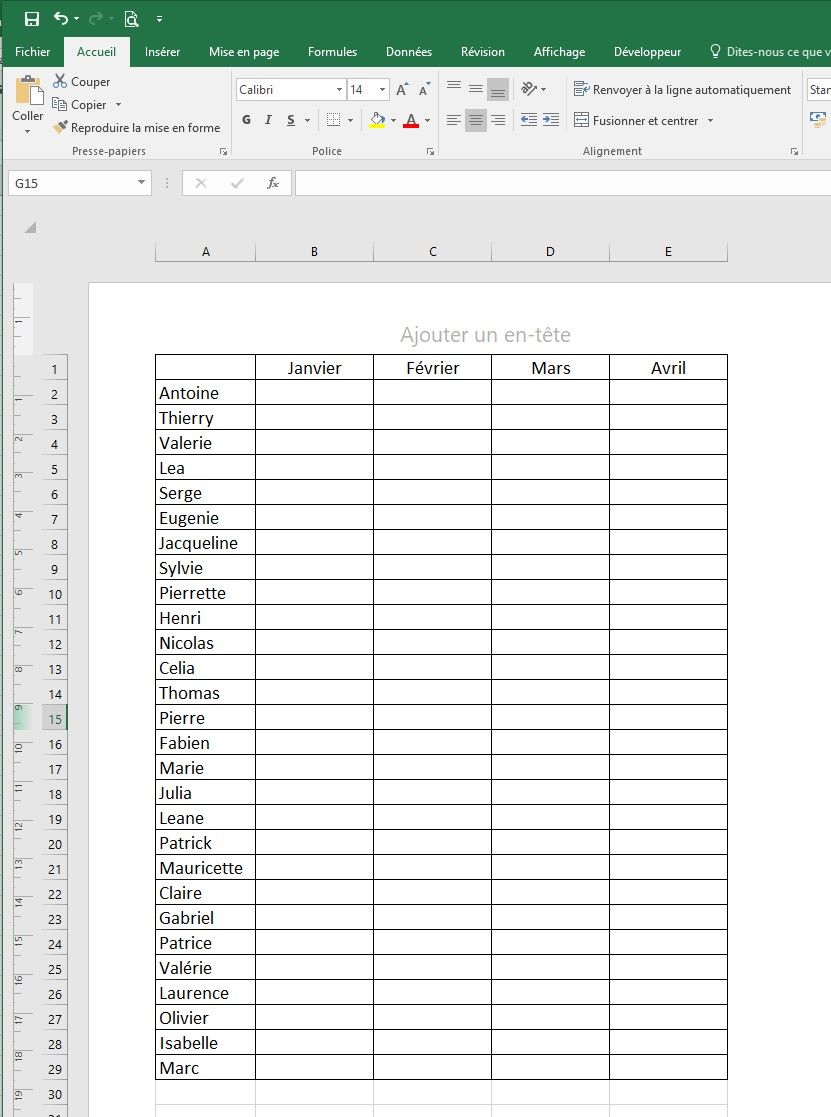Apply the red font color swatch
The image size is (831, 1117).
pyautogui.click(x=411, y=121)
